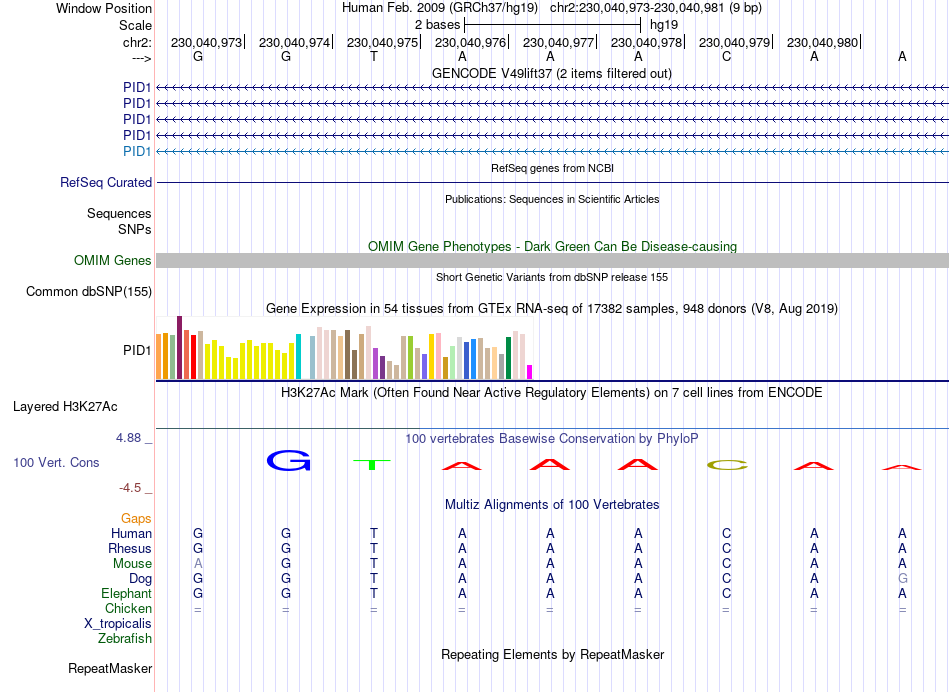The width and height of the screenshot is (950, 692).
Task: Click the Gaps label in Multiz track
Action: (136, 518)
